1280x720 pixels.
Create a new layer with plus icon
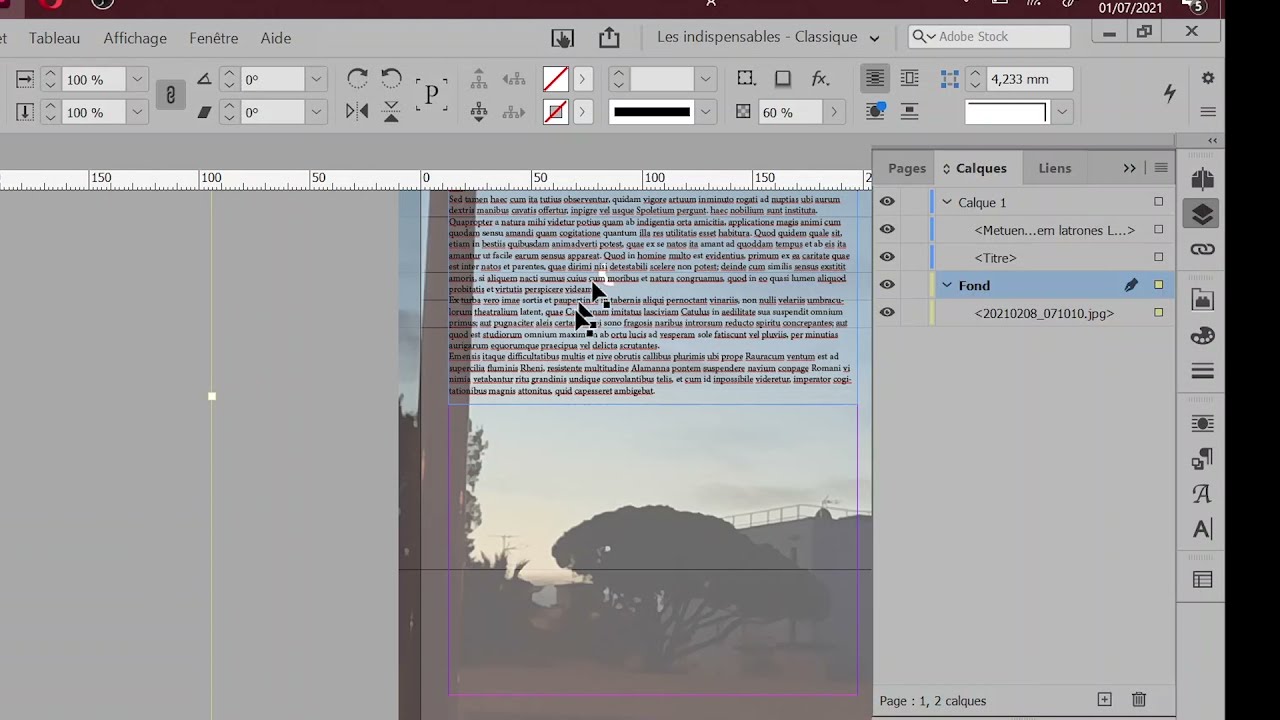coord(1104,700)
